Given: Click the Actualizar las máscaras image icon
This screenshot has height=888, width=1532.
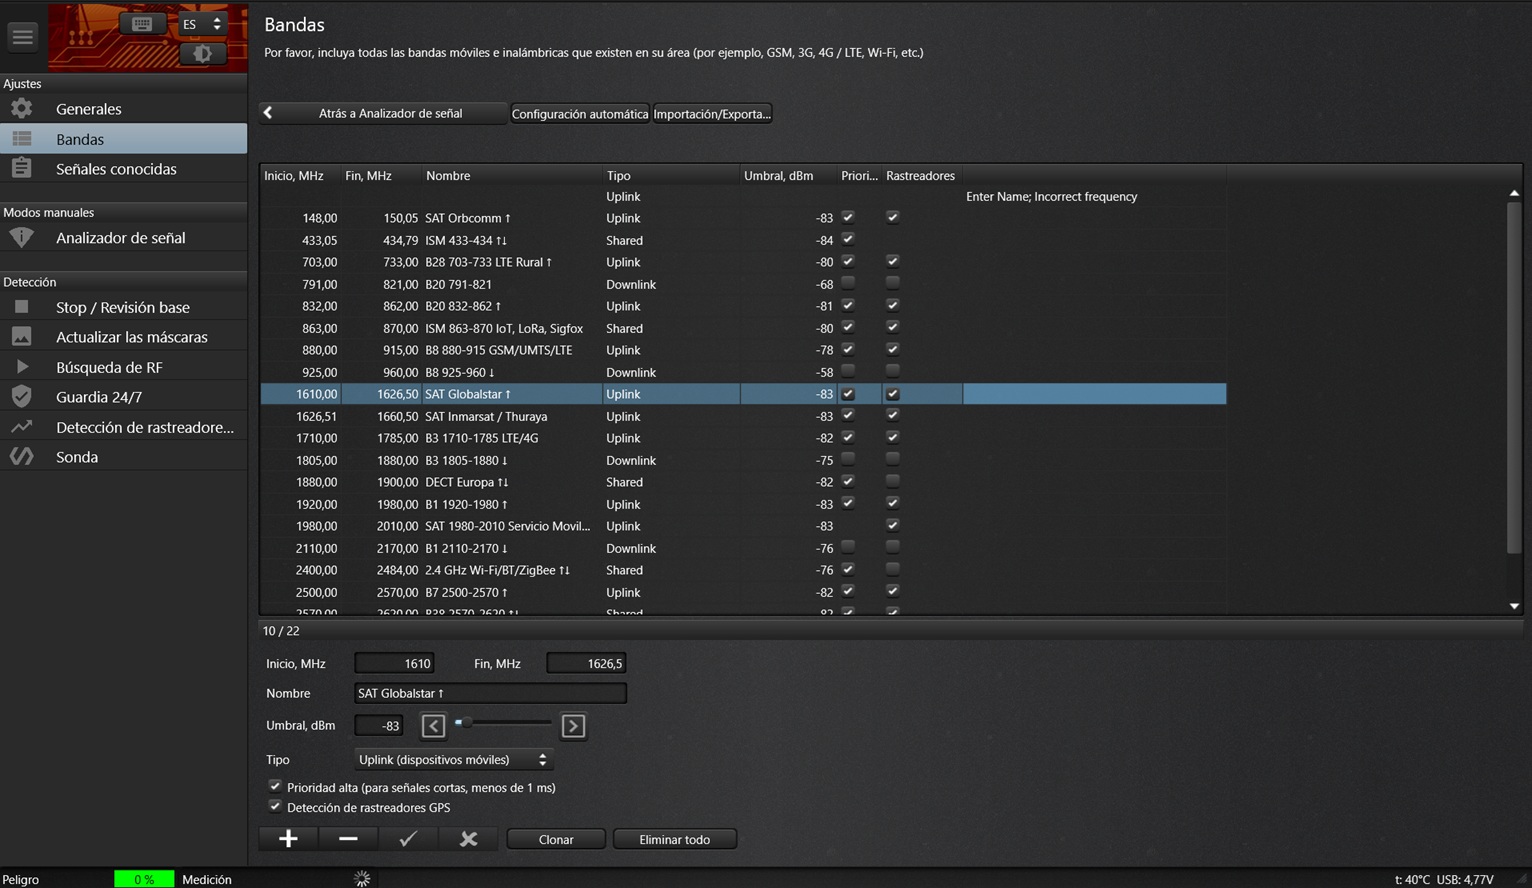Looking at the screenshot, I should tap(21, 336).
